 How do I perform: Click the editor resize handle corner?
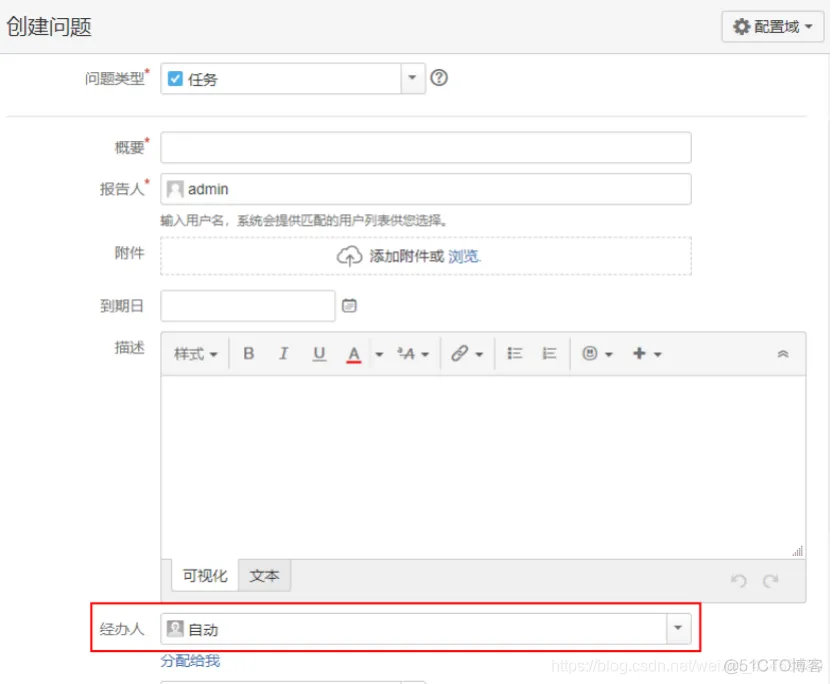tap(798, 551)
